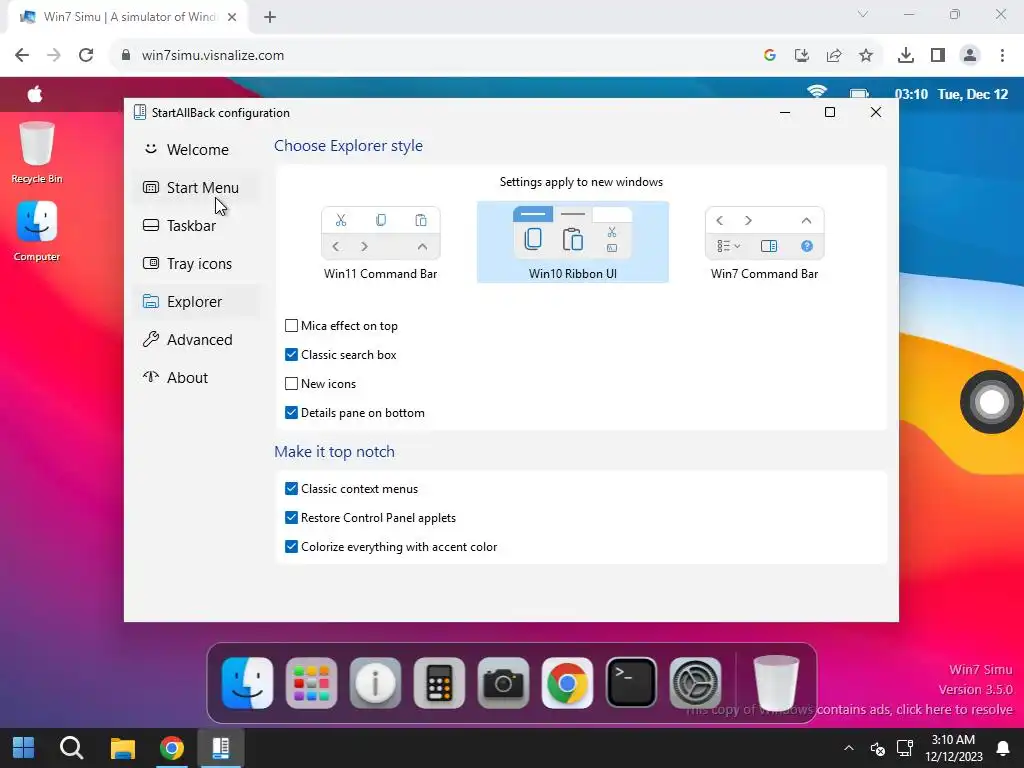
Task: Launch Camera from the dock
Action: pos(504,683)
